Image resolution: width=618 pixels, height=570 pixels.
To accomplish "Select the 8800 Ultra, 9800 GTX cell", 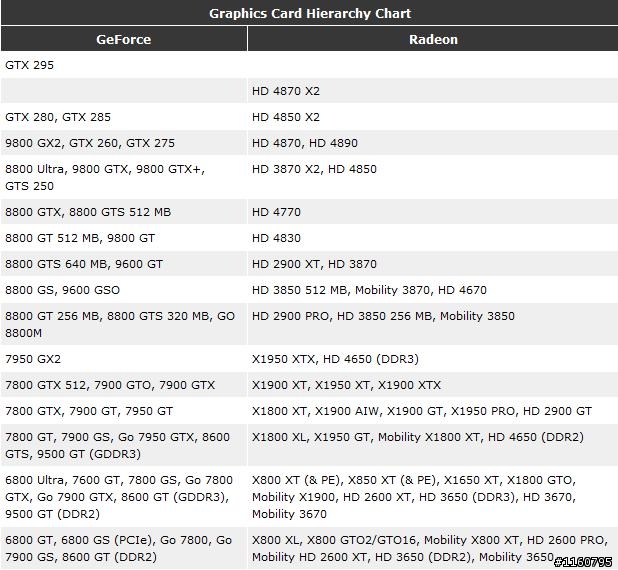I will coord(124,177).
